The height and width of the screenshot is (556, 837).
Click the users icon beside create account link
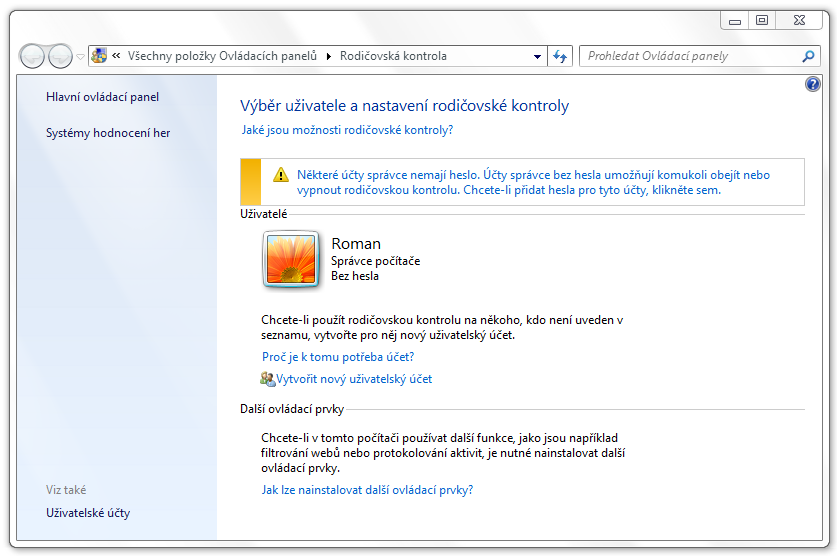click(267, 379)
